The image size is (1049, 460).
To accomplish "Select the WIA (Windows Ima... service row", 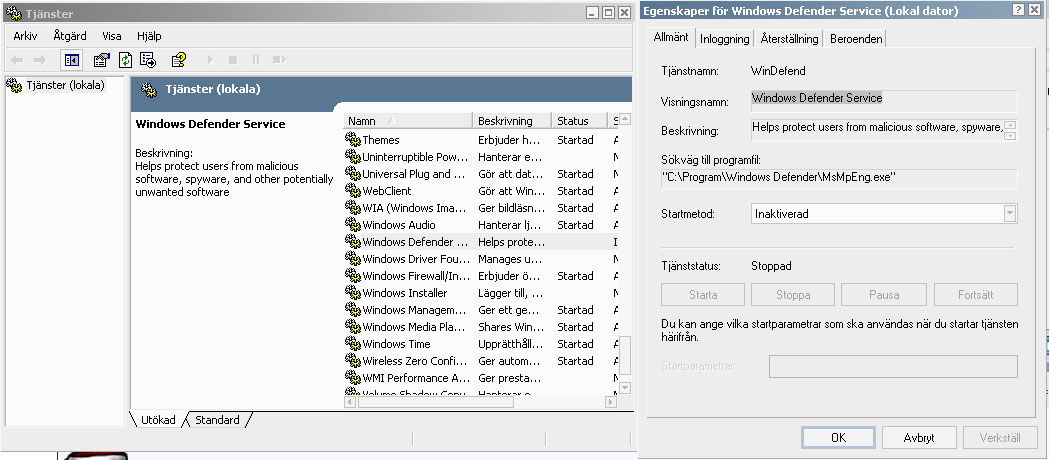I will 481,208.
